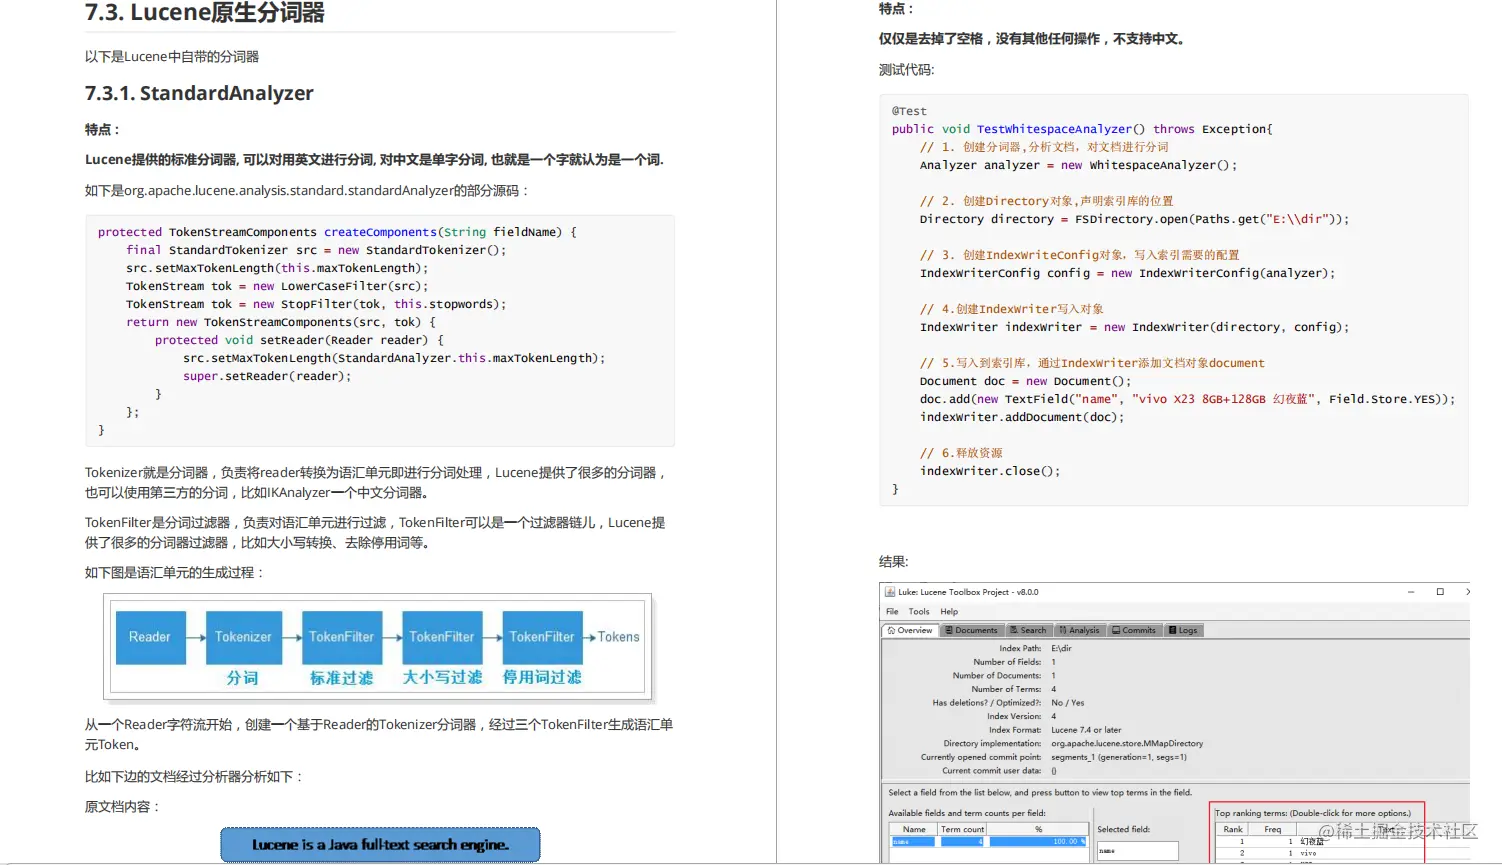The width and height of the screenshot is (1502, 865).
Task: Select the 'name' field row in the fields table
Action: [989, 842]
